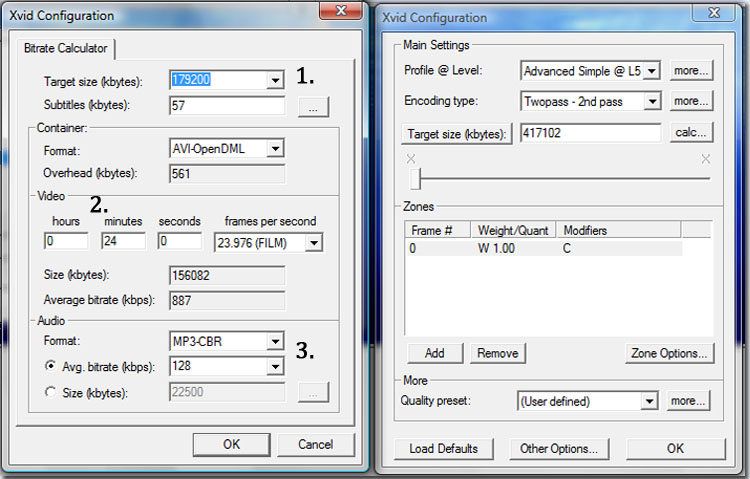Click Load Defaults button

point(443,449)
